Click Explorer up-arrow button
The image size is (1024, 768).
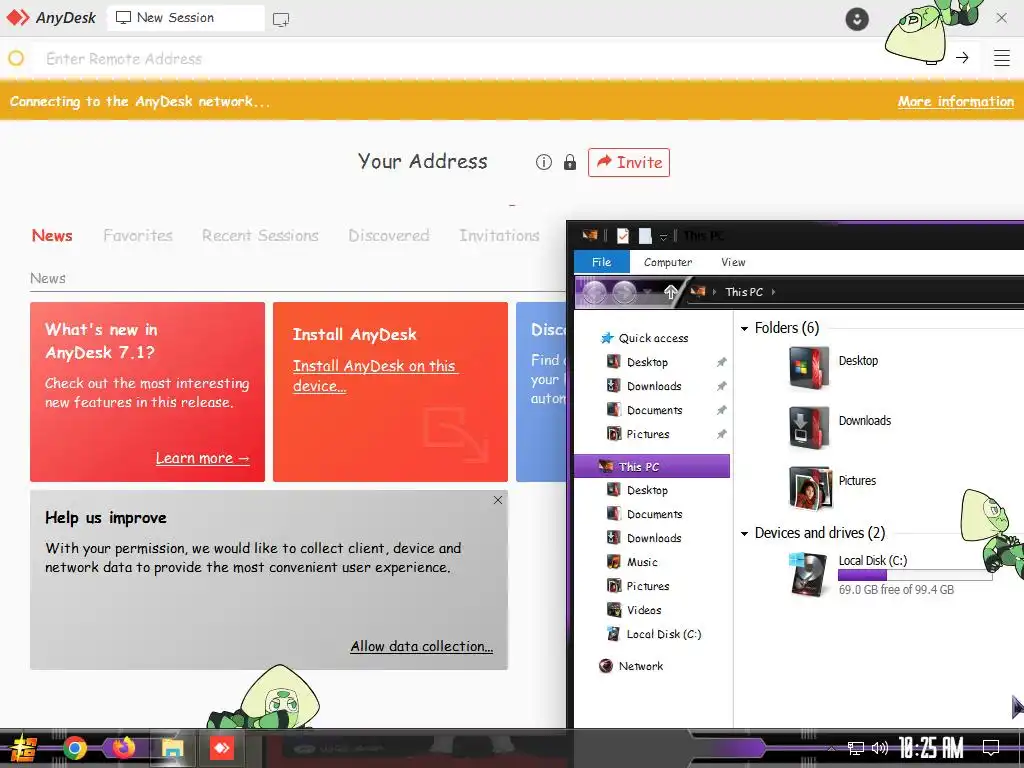(670, 292)
